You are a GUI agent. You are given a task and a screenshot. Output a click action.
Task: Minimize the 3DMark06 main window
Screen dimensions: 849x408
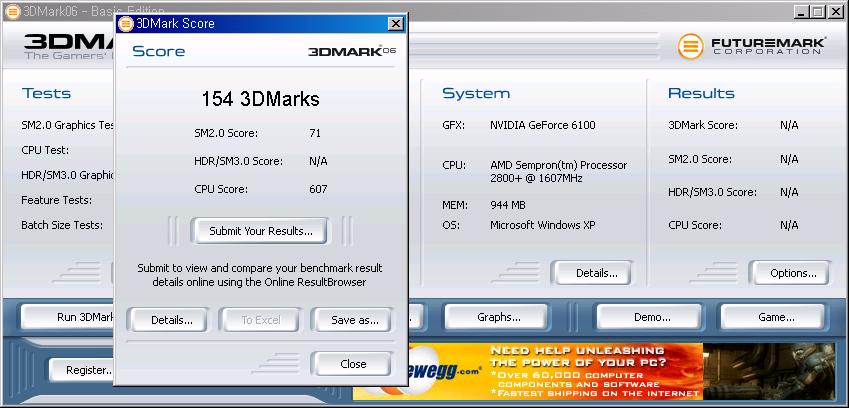point(801,11)
